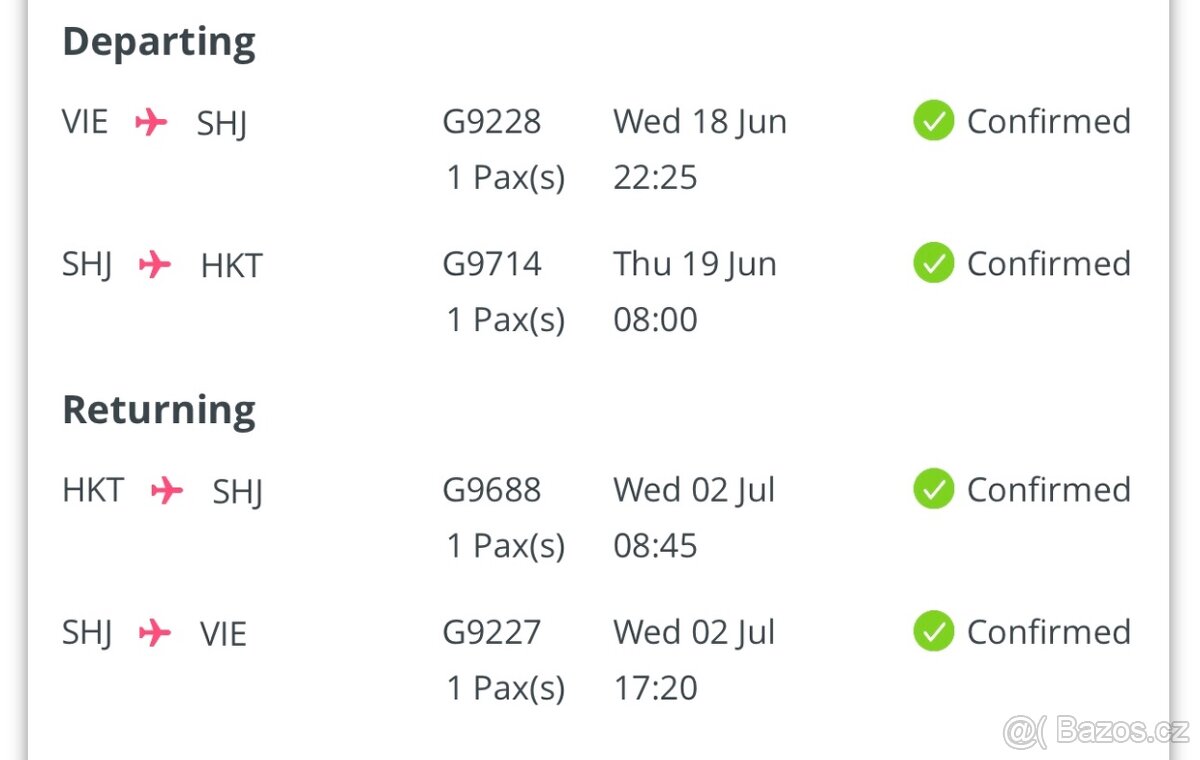The width and height of the screenshot is (1200, 760).
Task: Open flight number G9228
Action: coord(492,122)
